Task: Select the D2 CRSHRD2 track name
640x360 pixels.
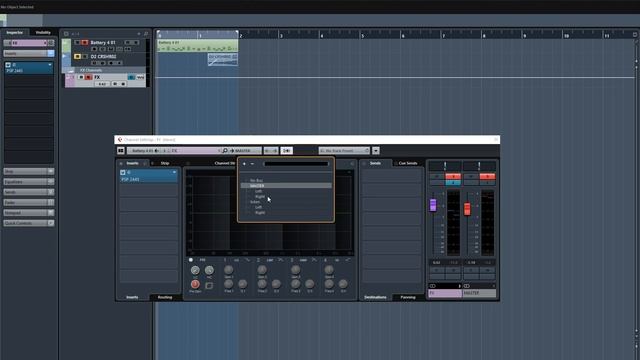Action: tap(103, 56)
